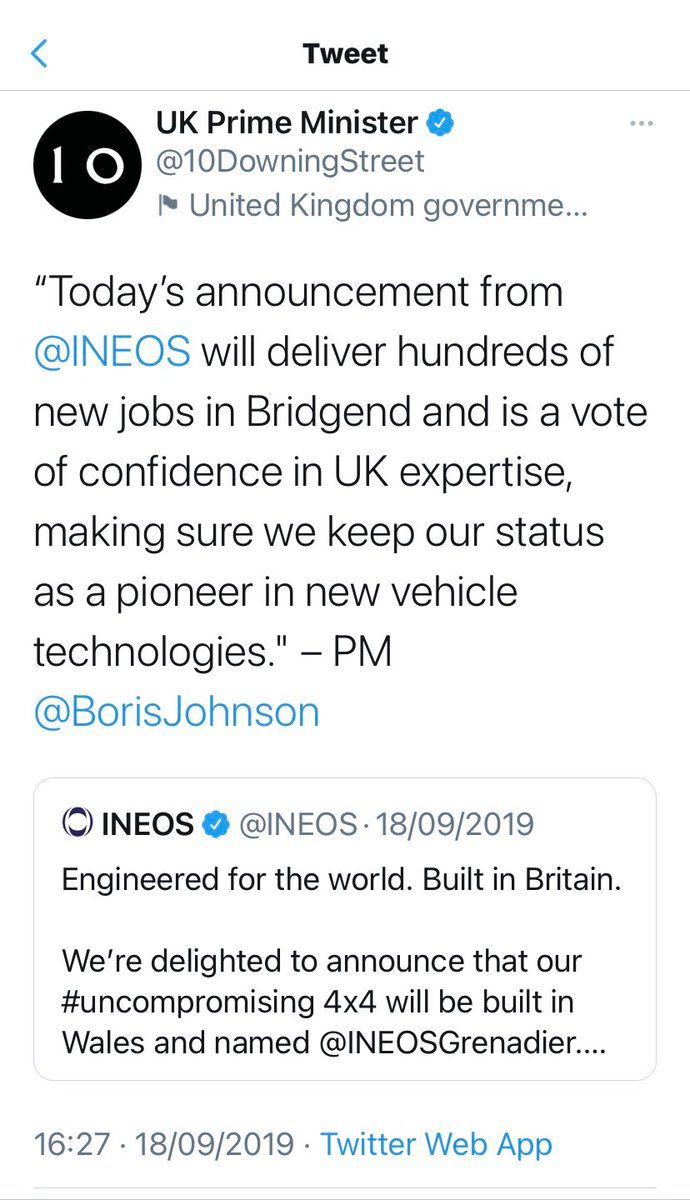Tap the Tweet header title
Screen dimensions: 690x1200
tap(345, 54)
